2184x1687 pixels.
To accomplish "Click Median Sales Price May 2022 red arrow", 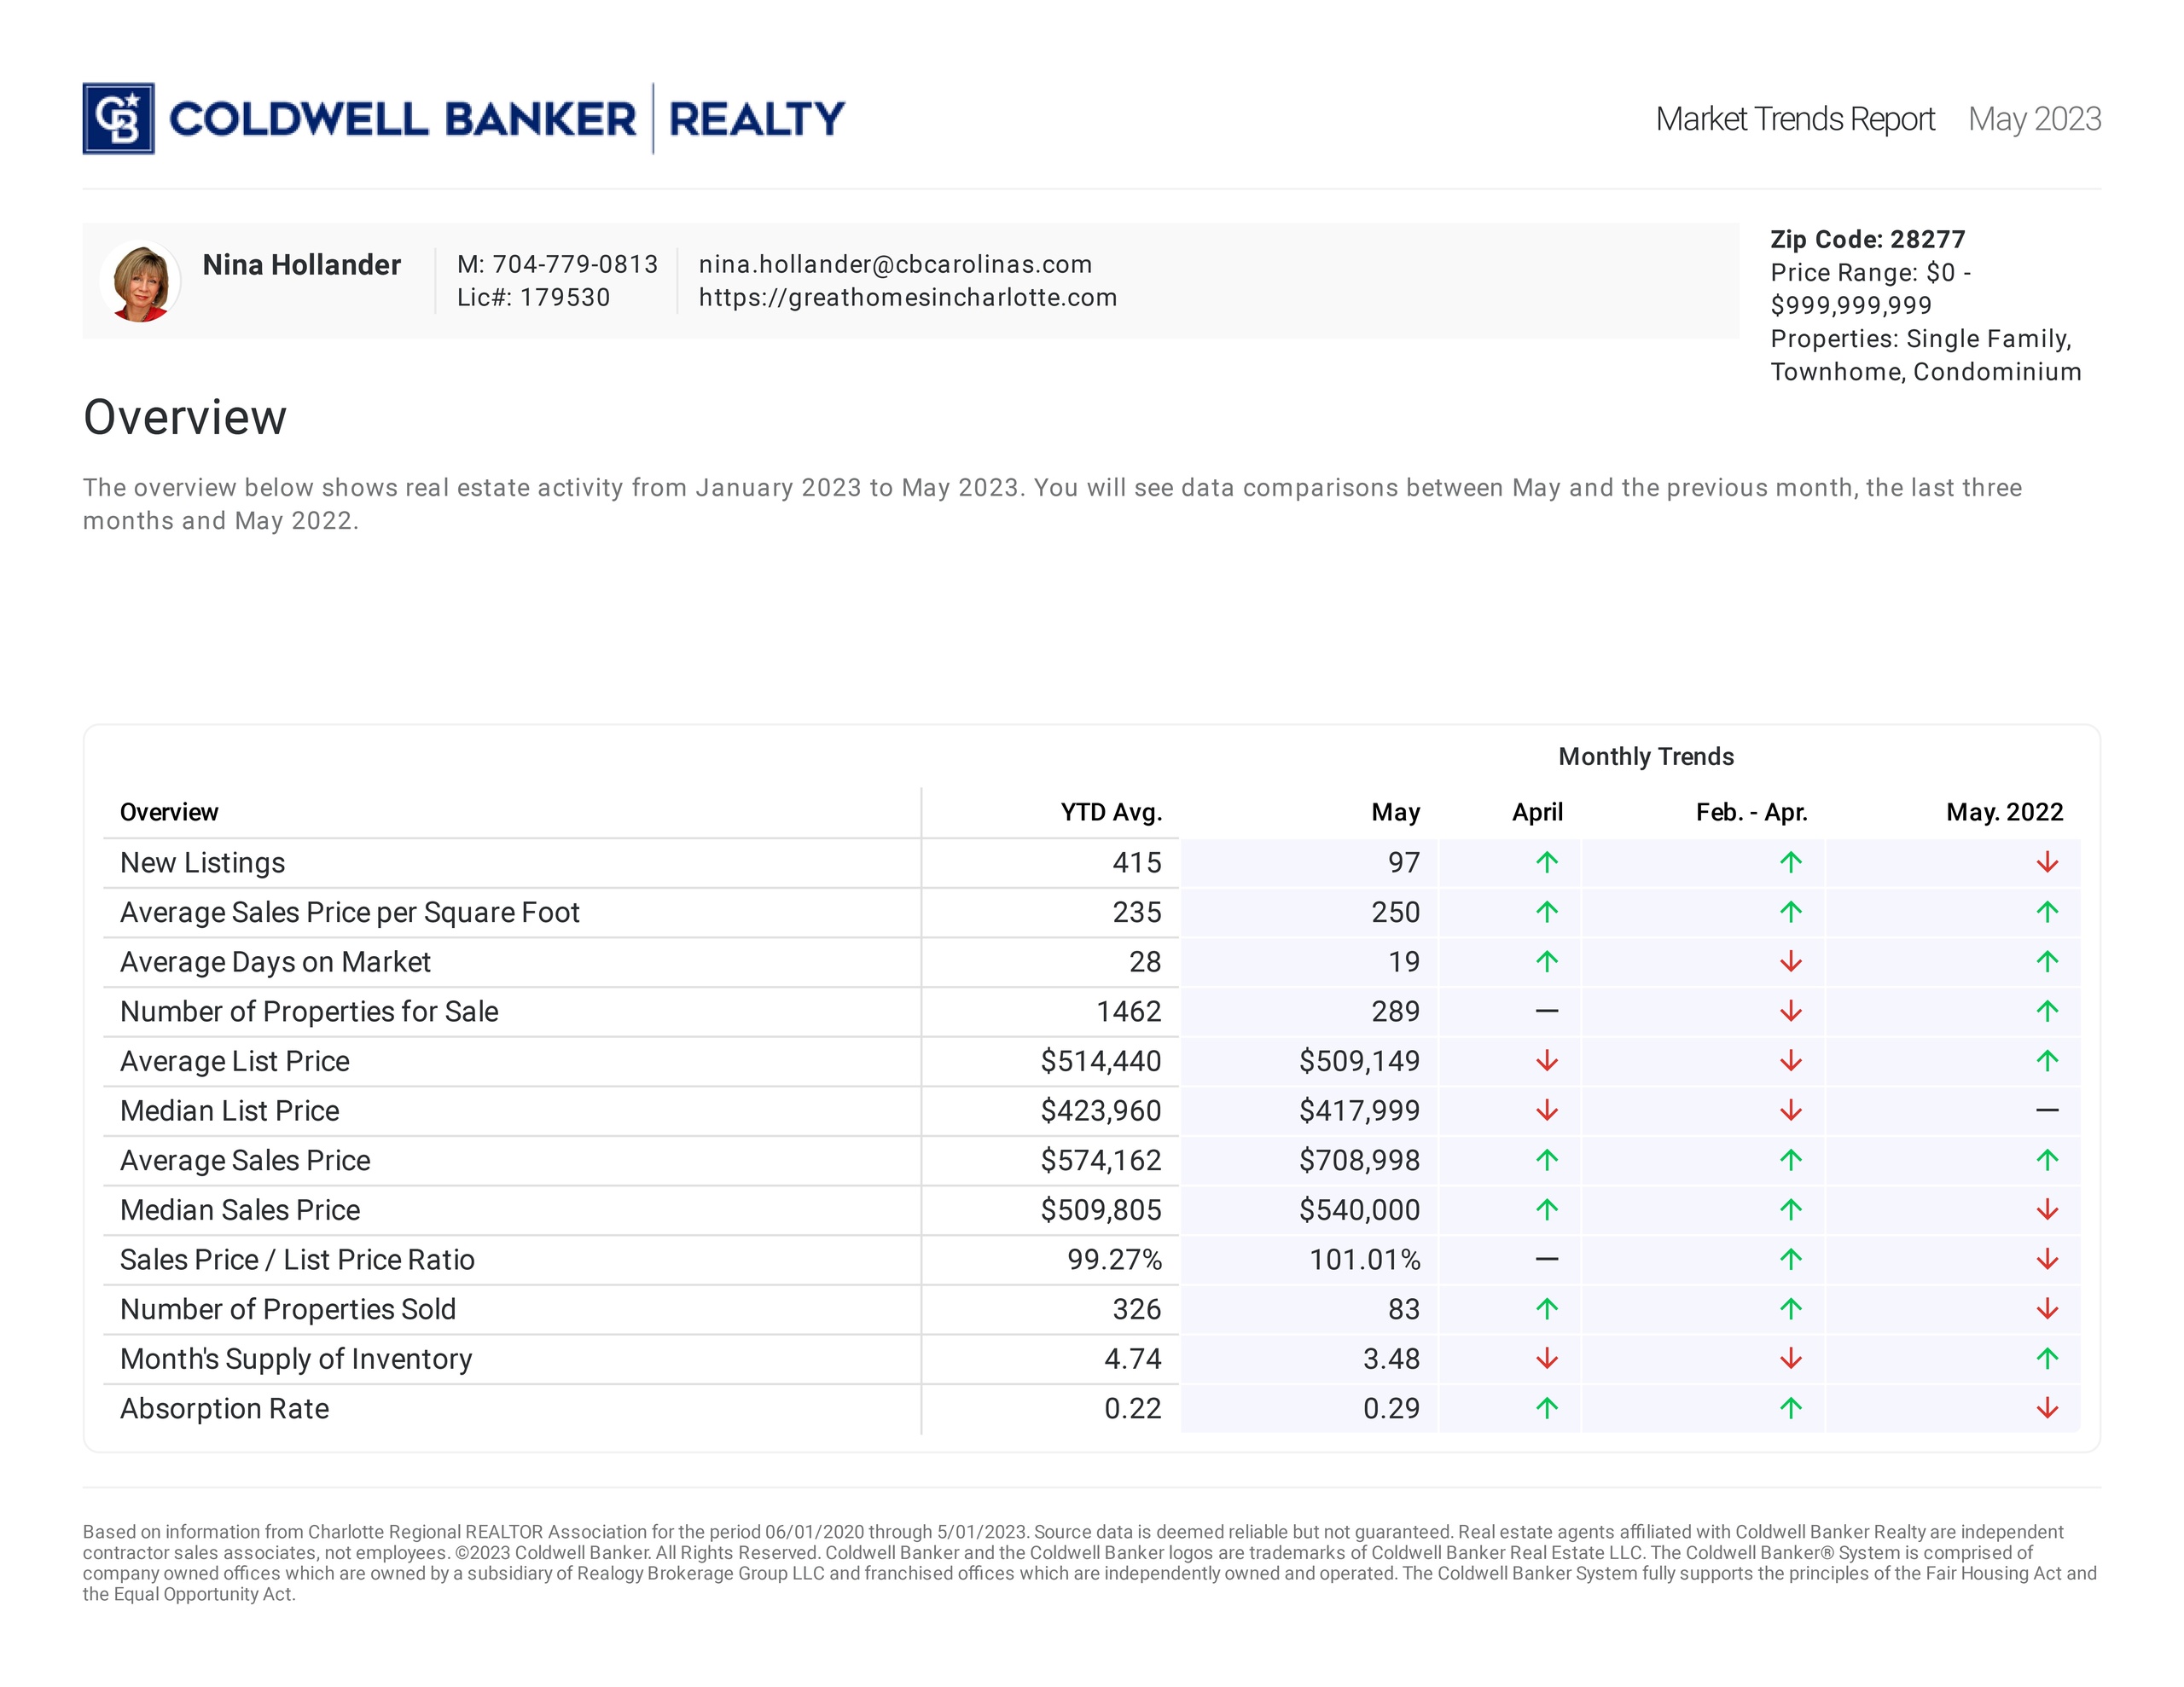I will point(2046,1210).
